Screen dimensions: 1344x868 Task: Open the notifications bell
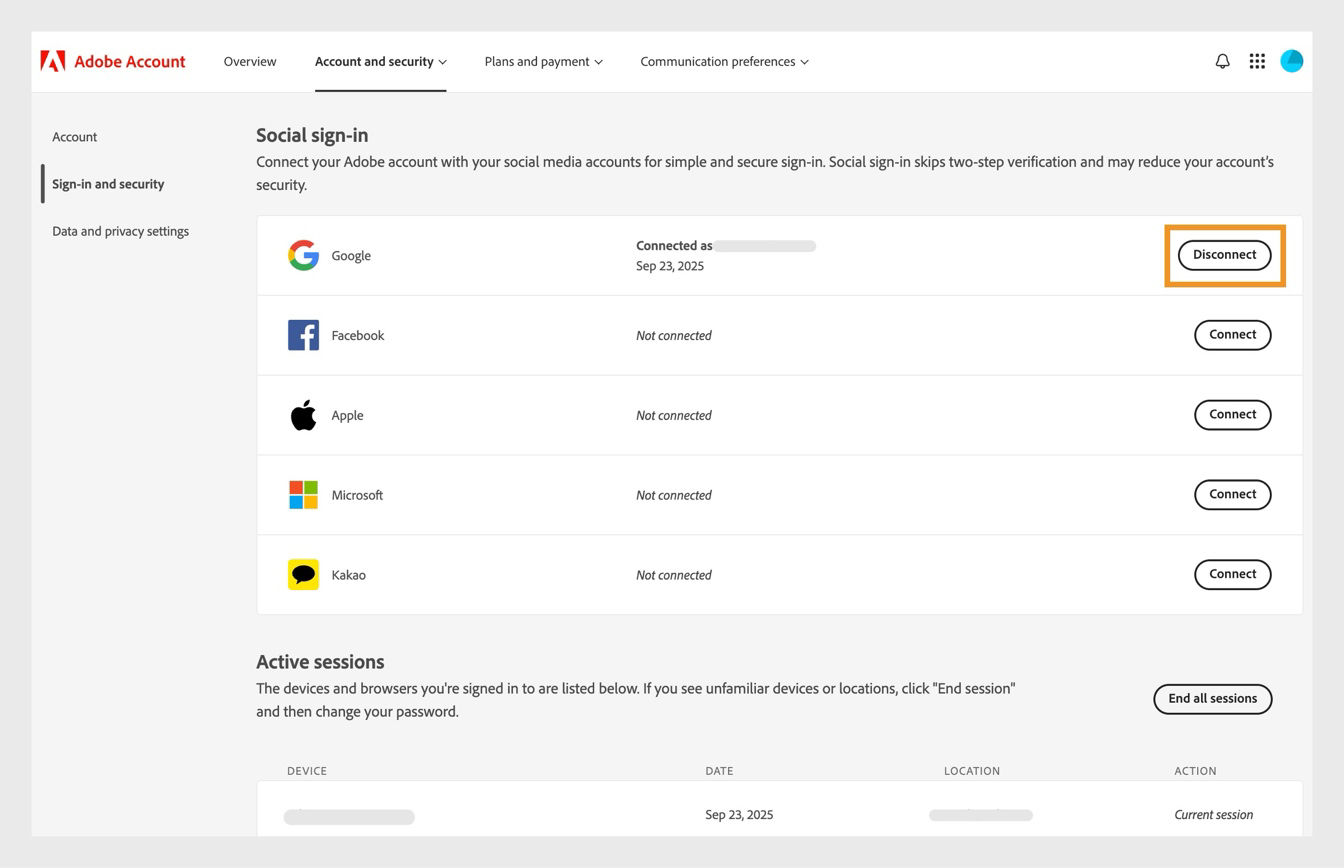(x=1222, y=61)
